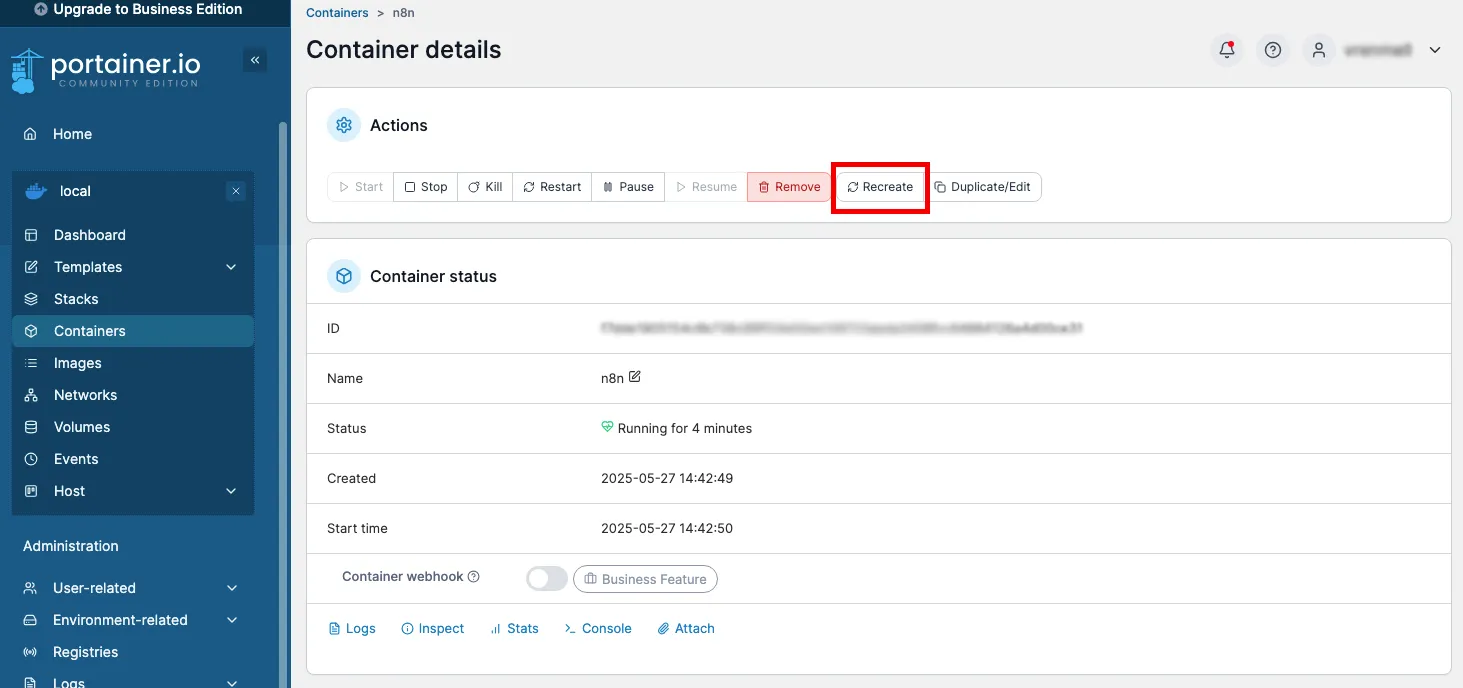This screenshot has height=688, width=1463.
Task: Click the Pause container button
Action: (x=628, y=187)
